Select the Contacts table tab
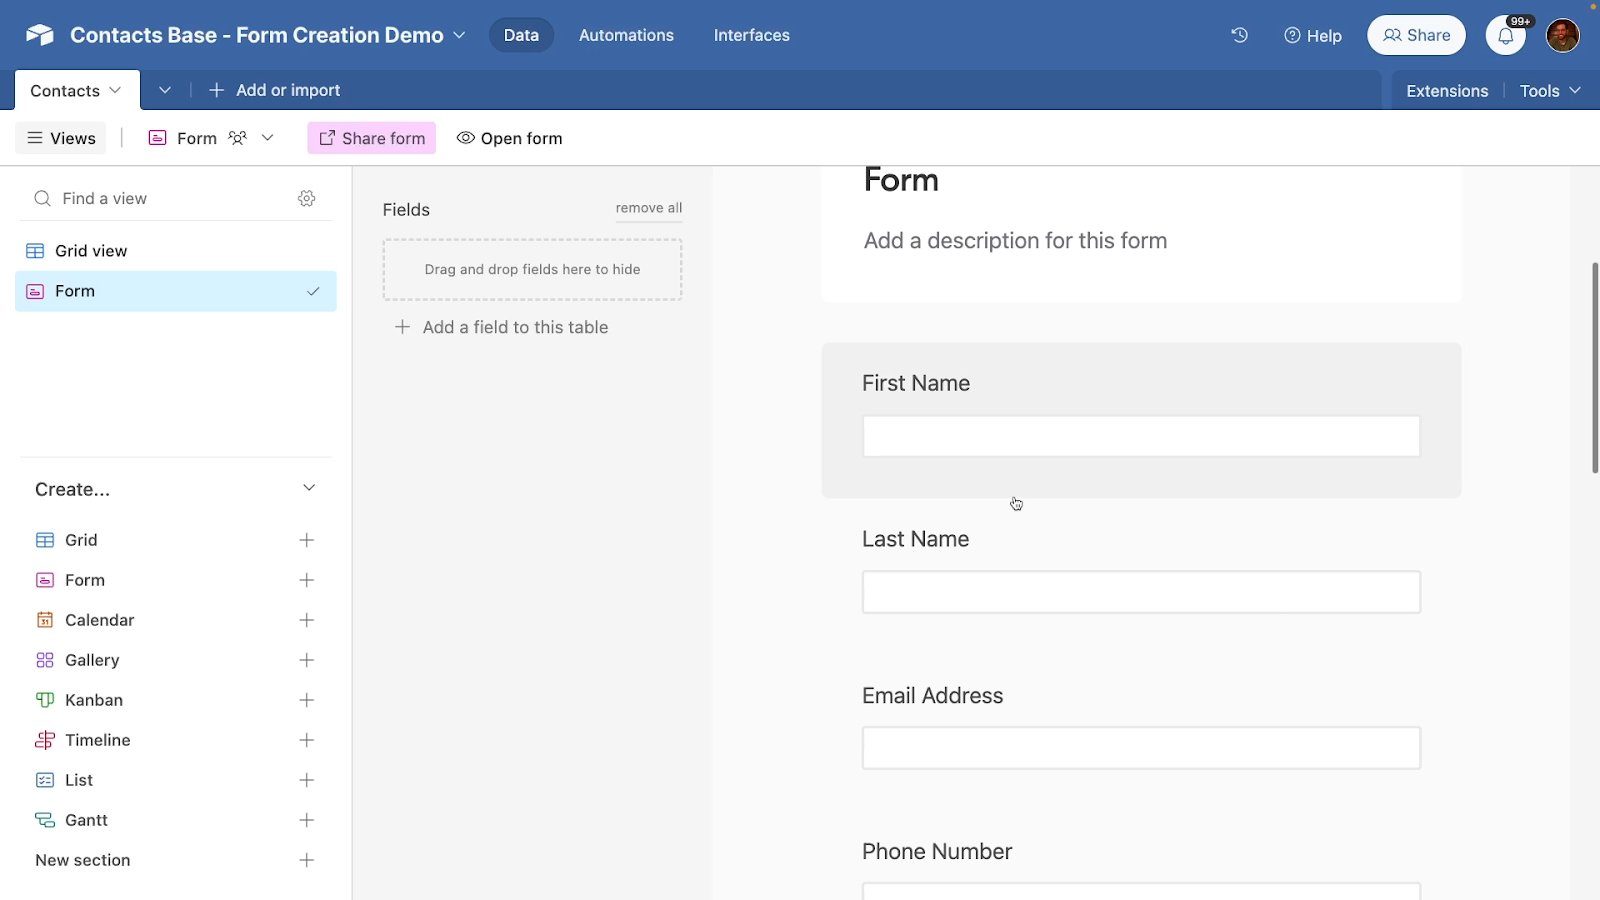The height and width of the screenshot is (900, 1600). coord(77,90)
